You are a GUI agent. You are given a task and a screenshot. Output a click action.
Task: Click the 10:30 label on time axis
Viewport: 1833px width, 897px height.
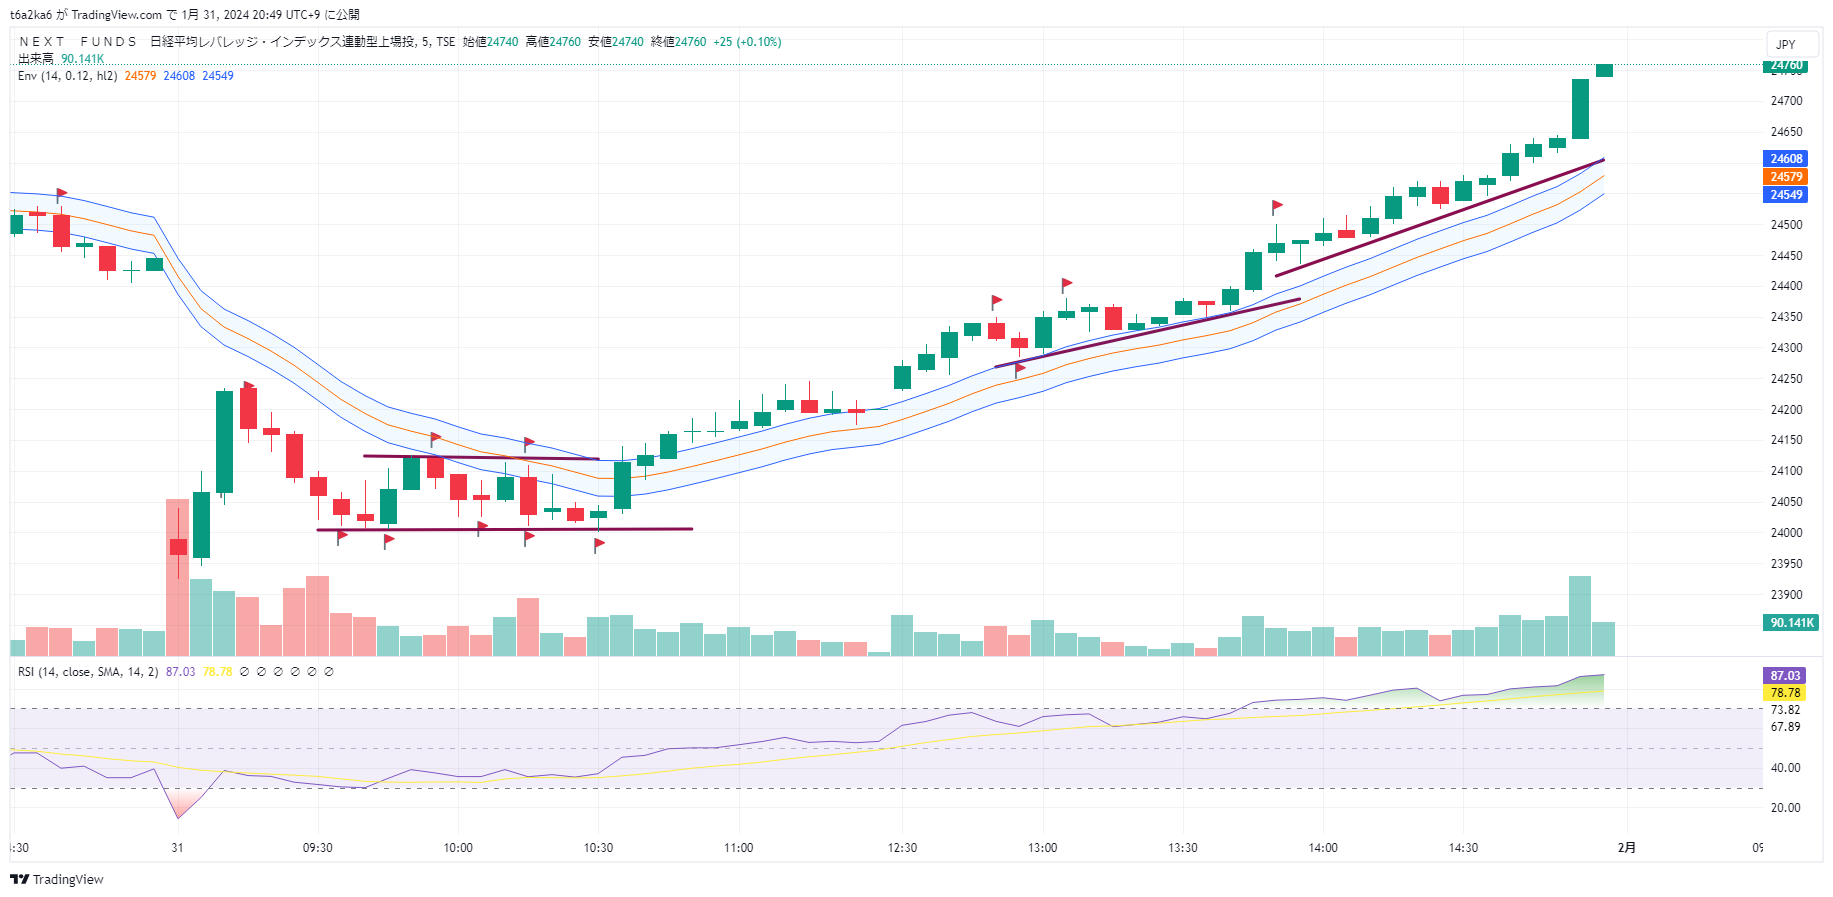coord(598,848)
